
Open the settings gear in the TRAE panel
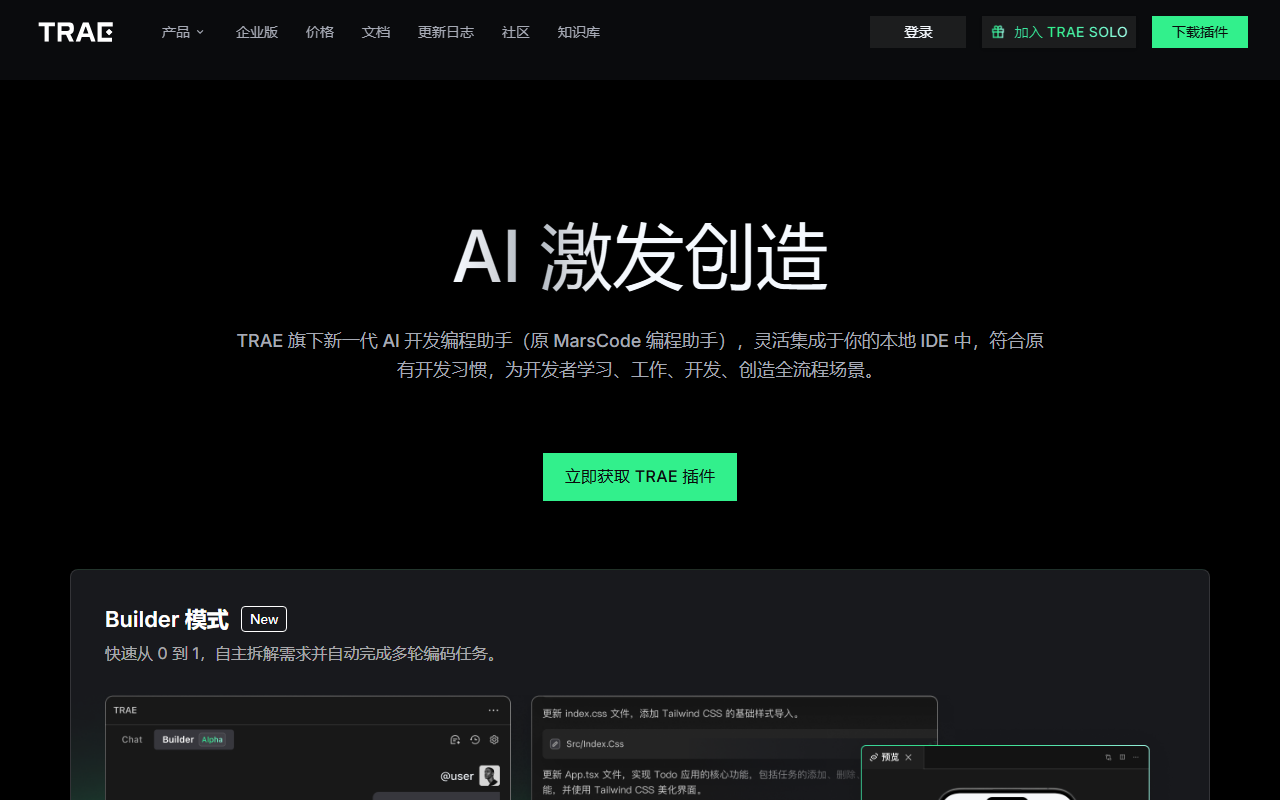tap(494, 740)
